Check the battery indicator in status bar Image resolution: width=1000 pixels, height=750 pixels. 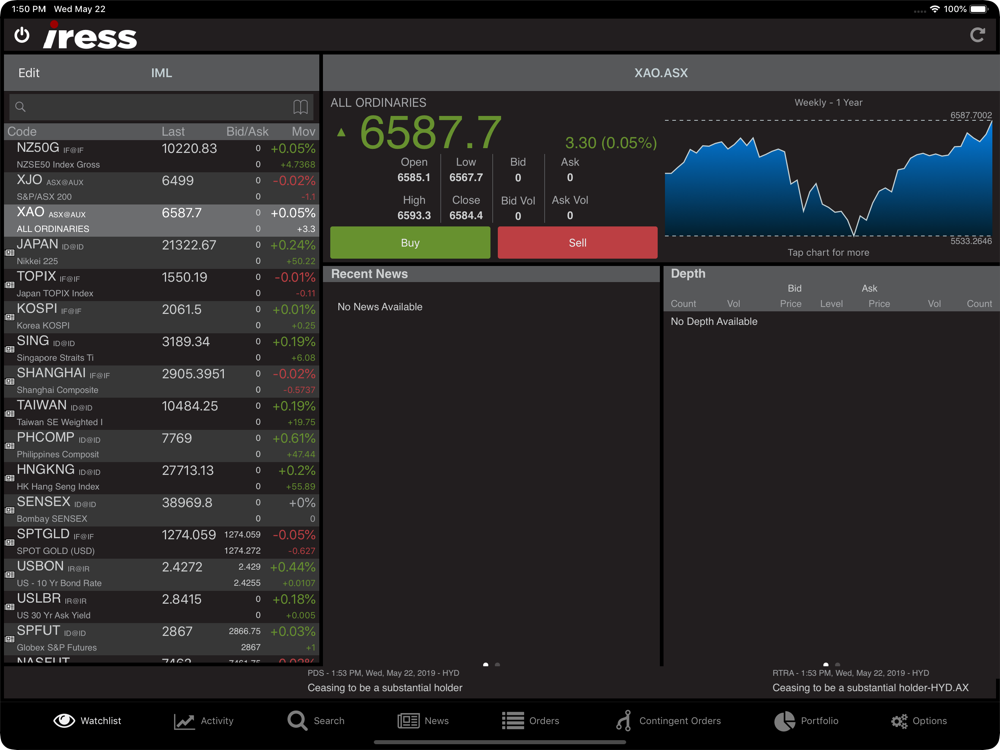pos(978,9)
